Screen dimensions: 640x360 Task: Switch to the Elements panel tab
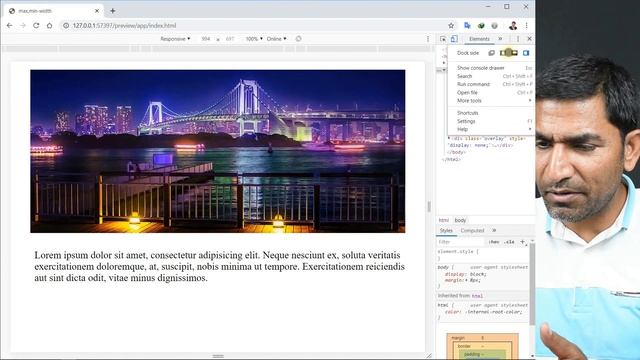coord(479,39)
